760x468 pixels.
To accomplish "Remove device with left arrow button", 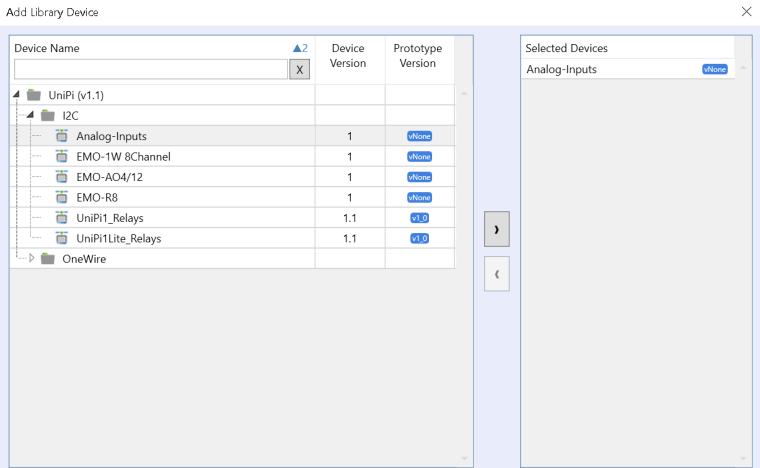I will click(497, 273).
